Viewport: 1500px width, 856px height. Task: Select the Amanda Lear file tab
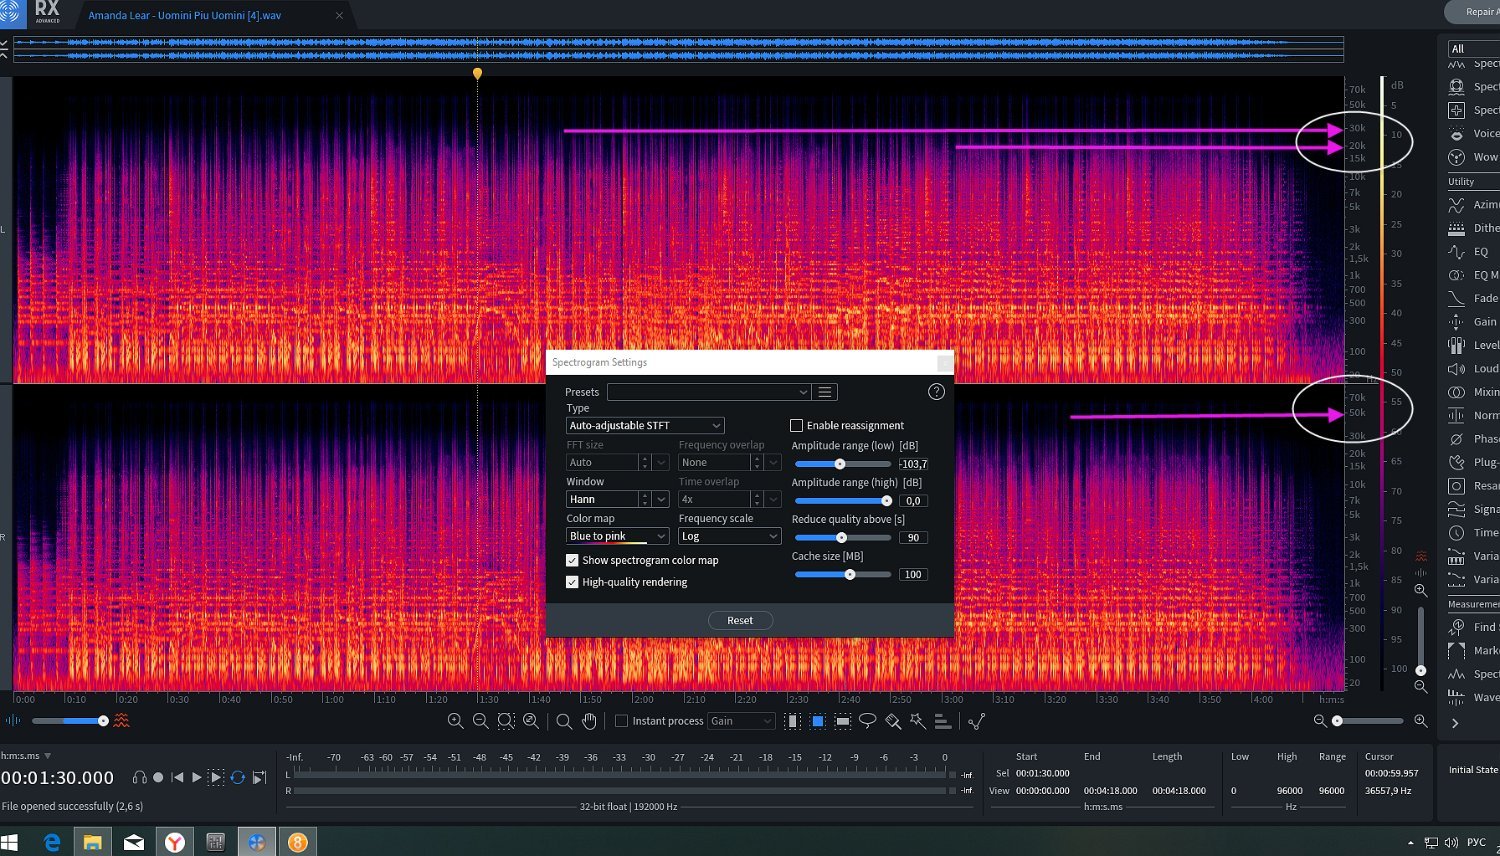point(184,15)
